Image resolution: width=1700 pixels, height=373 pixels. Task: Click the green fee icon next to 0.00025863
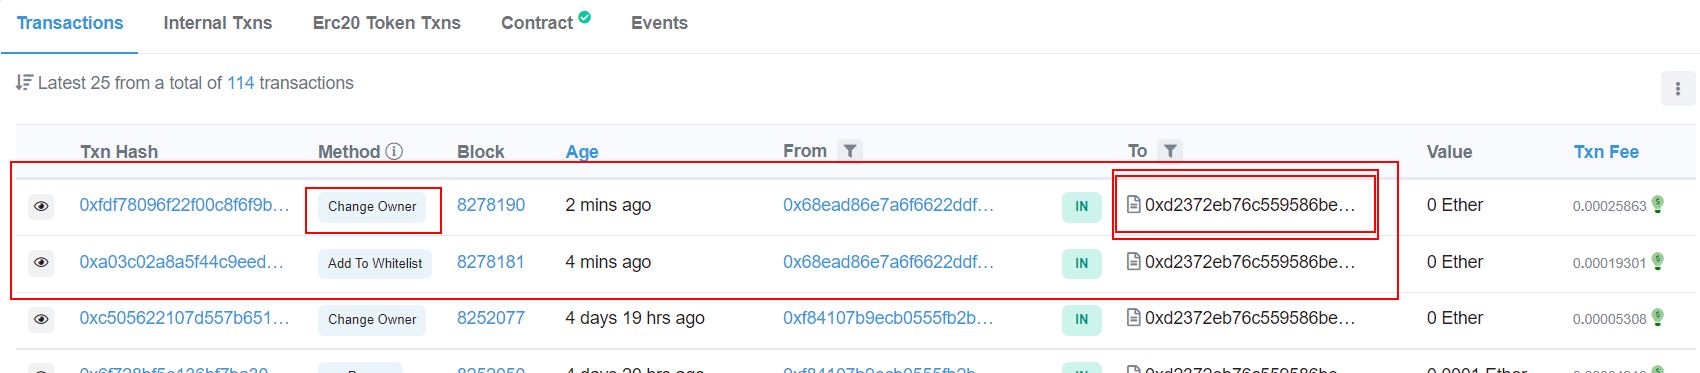pyautogui.click(x=1658, y=204)
